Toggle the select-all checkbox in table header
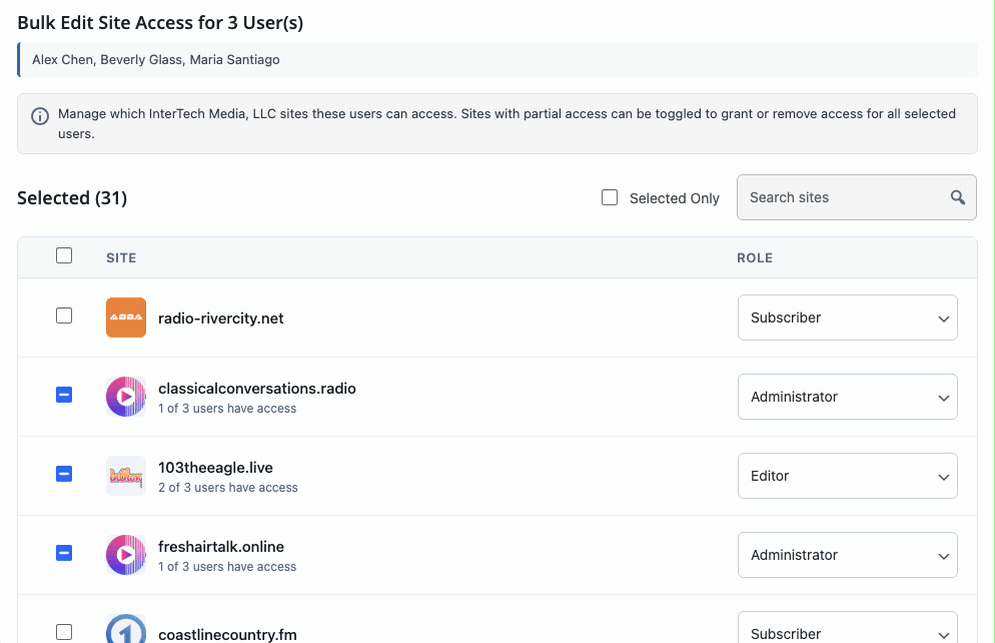Screen dimensions: 995x643 click(x=64, y=256)
